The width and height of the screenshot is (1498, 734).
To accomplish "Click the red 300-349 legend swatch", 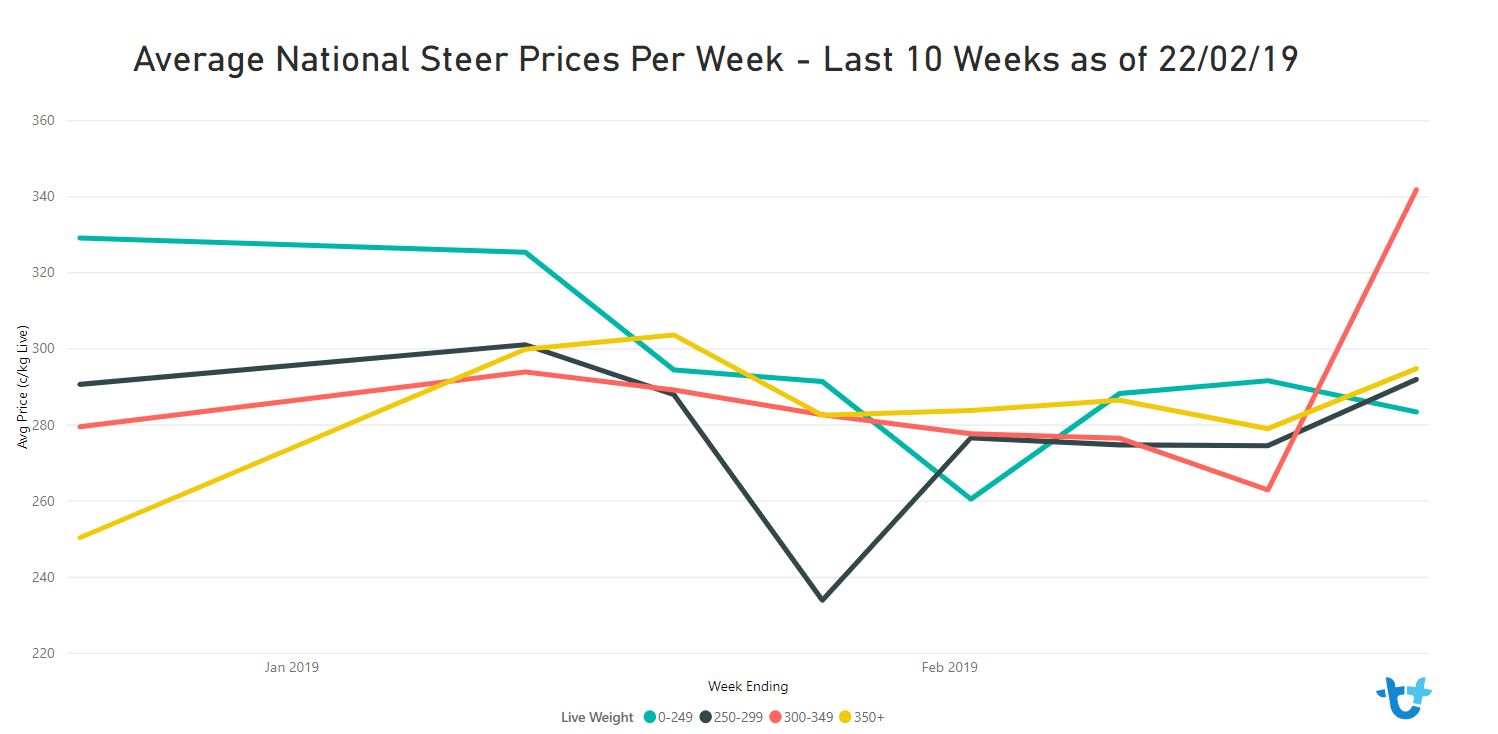I will [x=774, y=717].
